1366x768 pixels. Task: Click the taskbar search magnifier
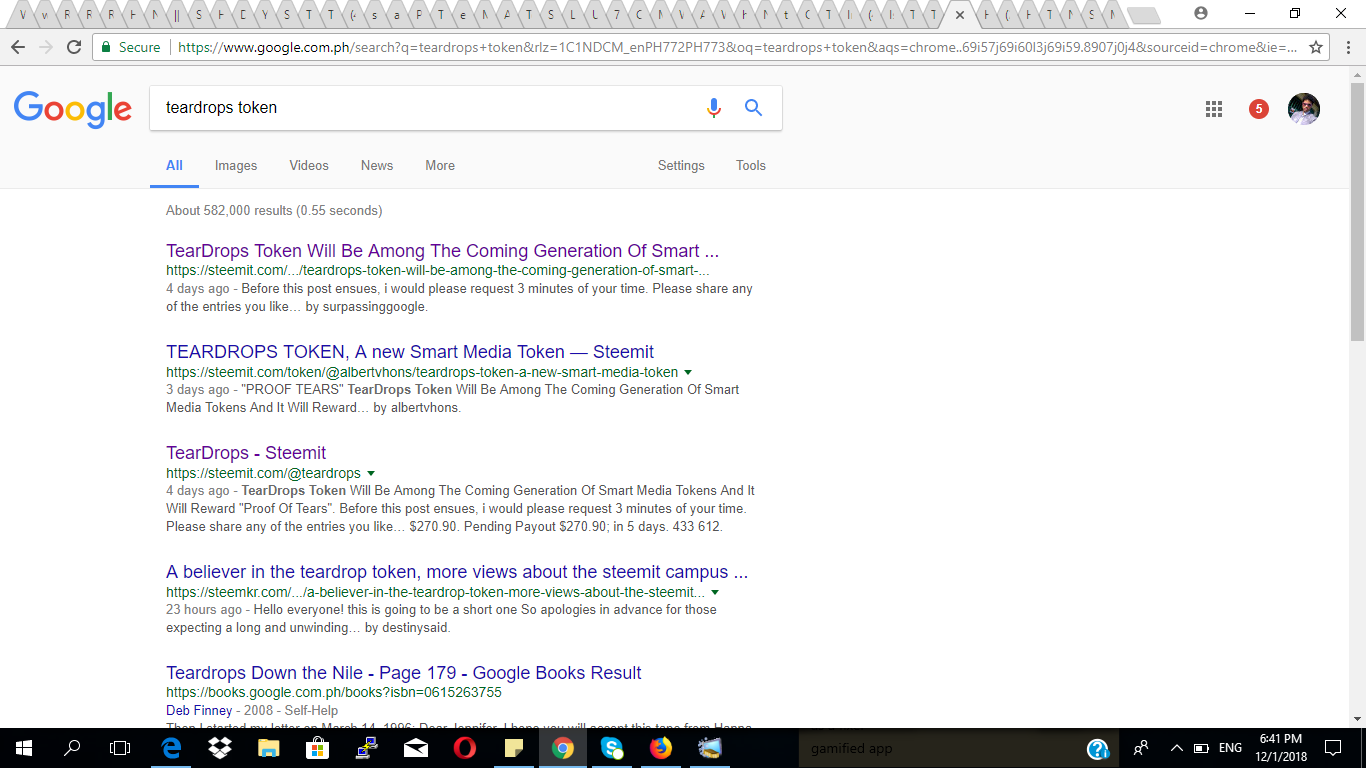pos(72,748)
